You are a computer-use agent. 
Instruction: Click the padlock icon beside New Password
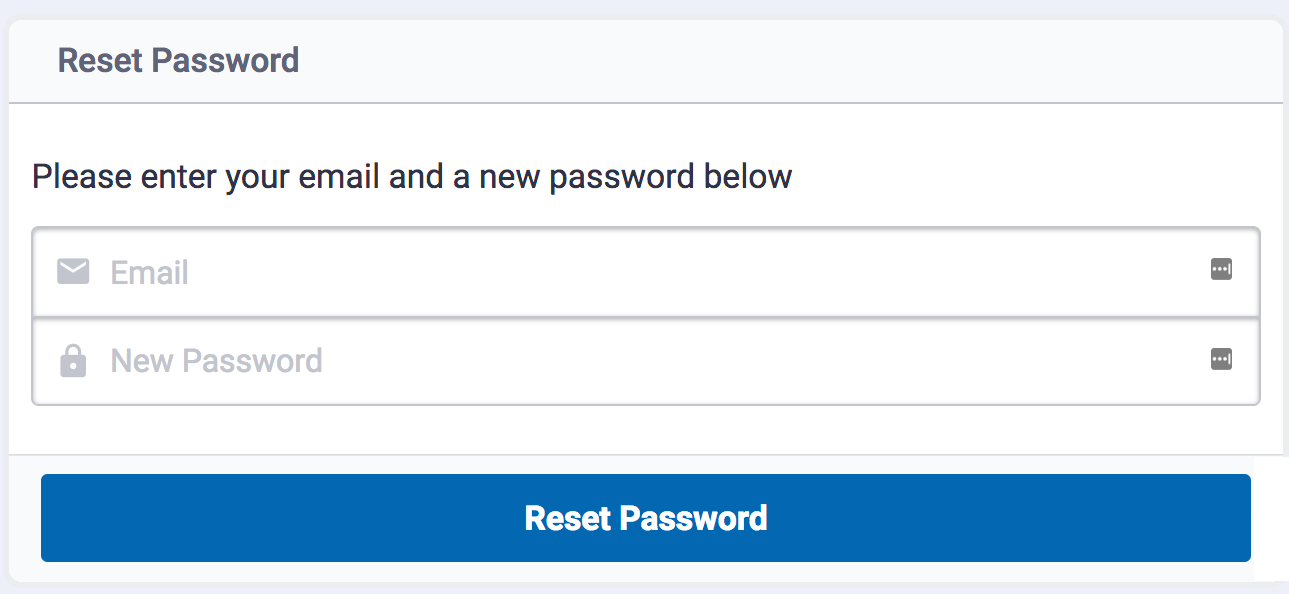click(x=73, y=360)
